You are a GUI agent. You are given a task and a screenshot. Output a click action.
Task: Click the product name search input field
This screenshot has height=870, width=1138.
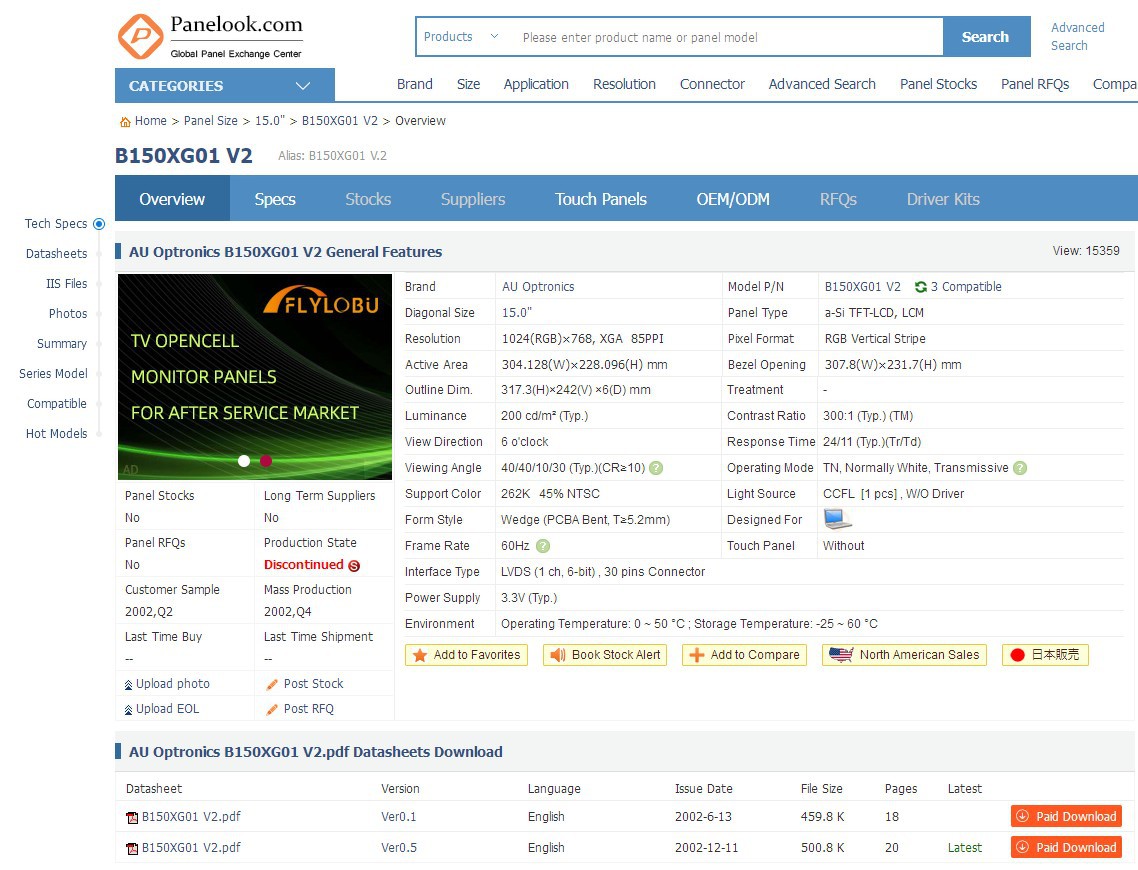(726, 37)
